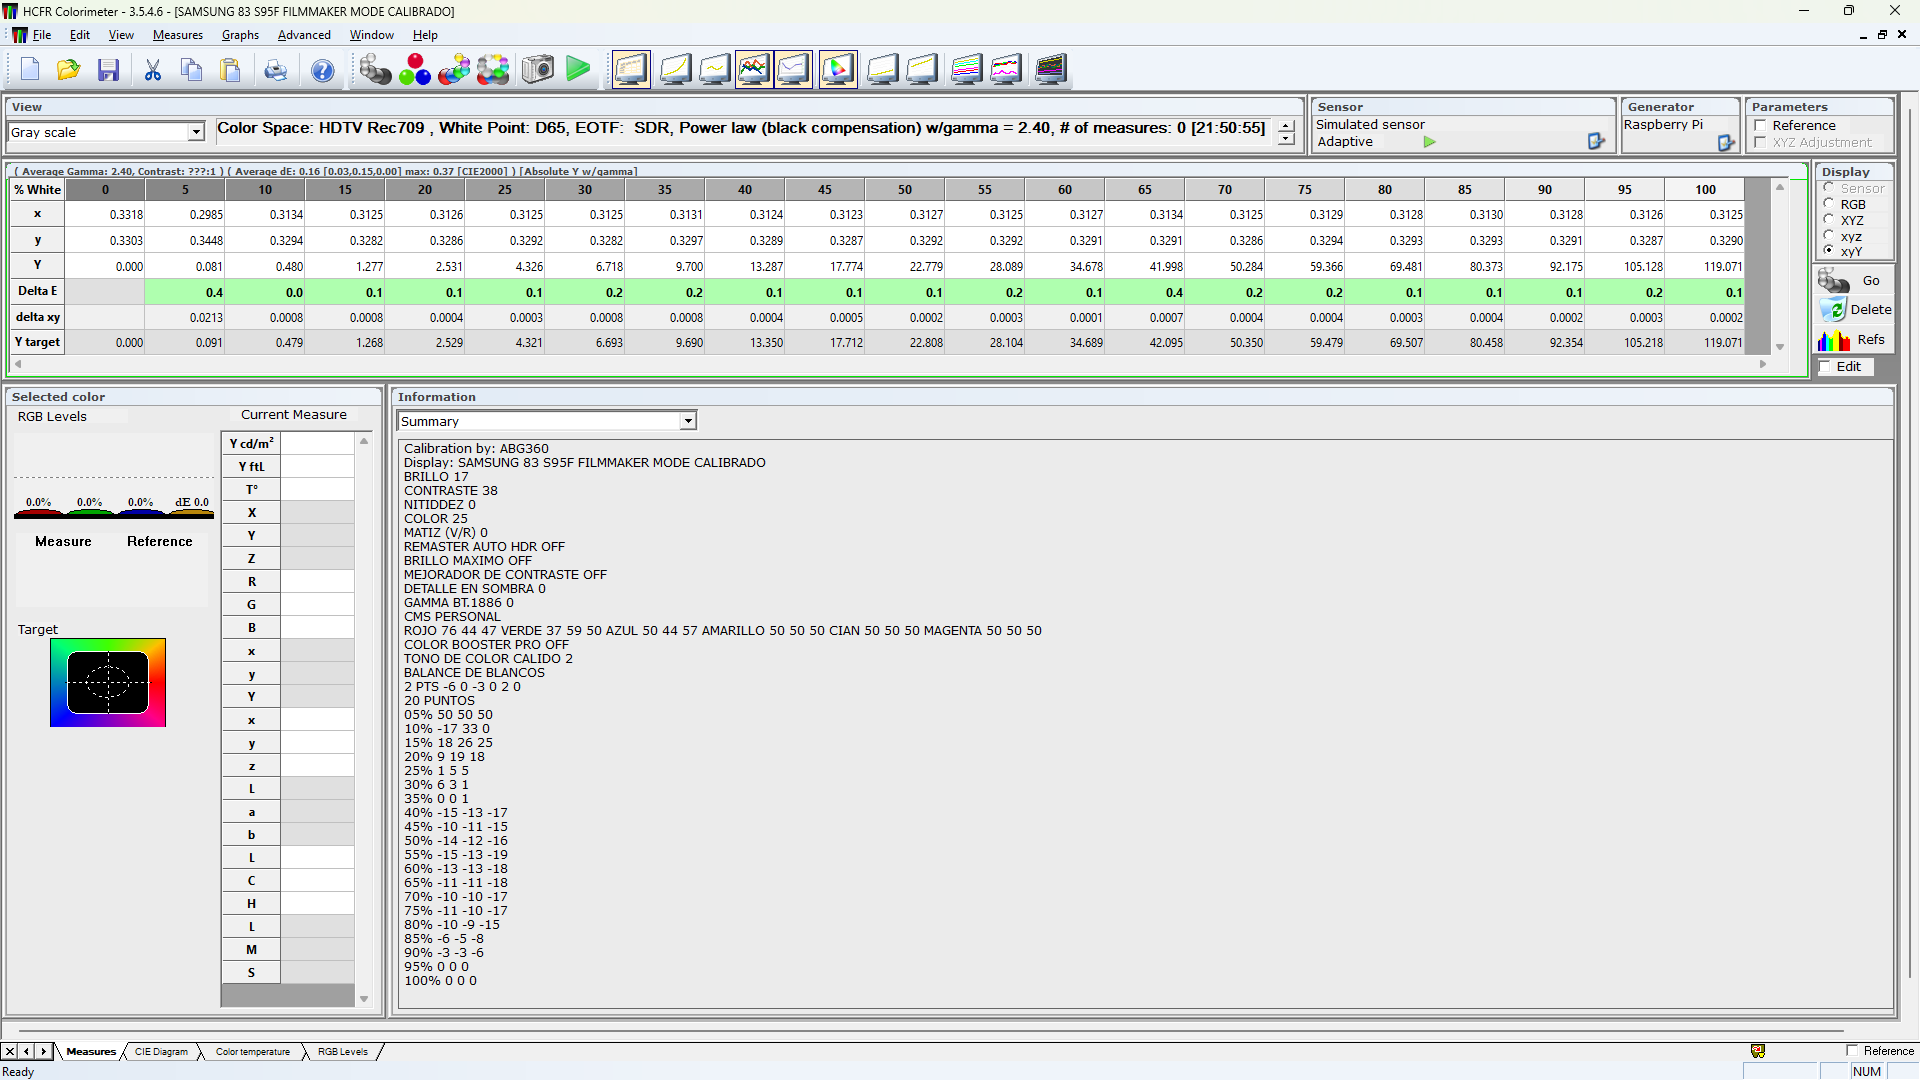
Task: Click gray scale table scroll-down arrow
Action: click(x=1780, y=347)
